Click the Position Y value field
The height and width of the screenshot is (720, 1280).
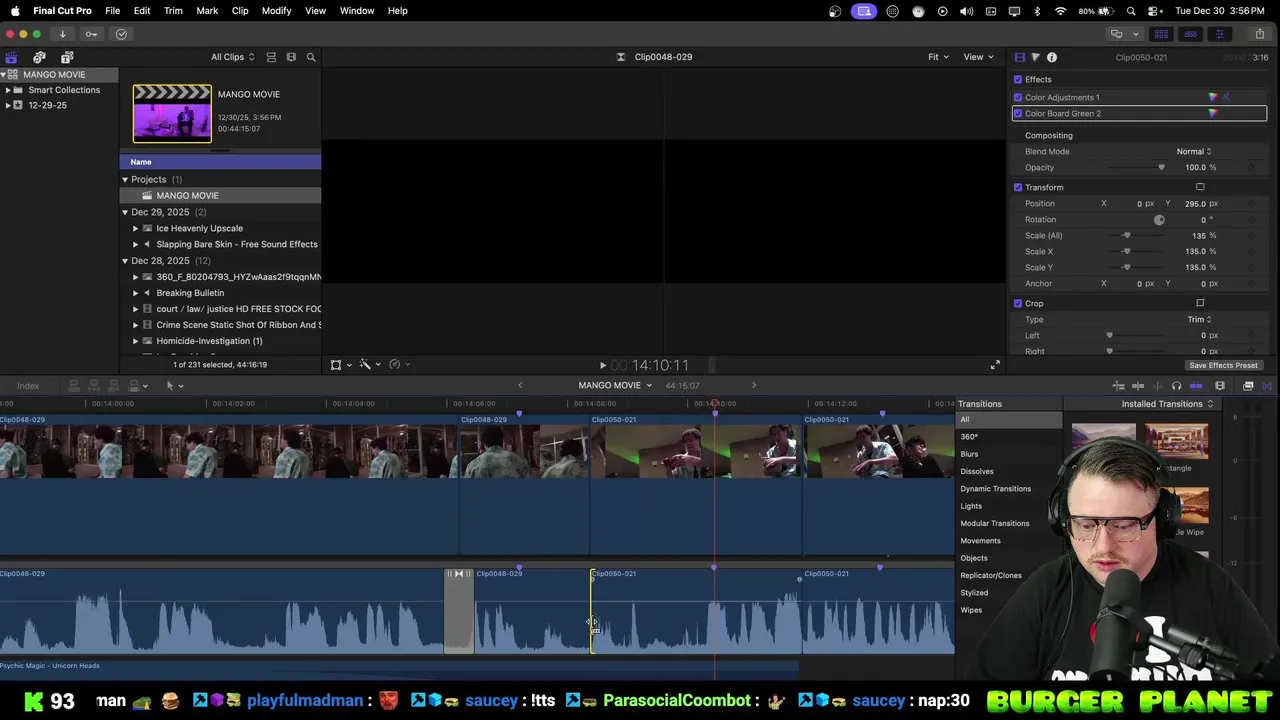pos(1195,203)
